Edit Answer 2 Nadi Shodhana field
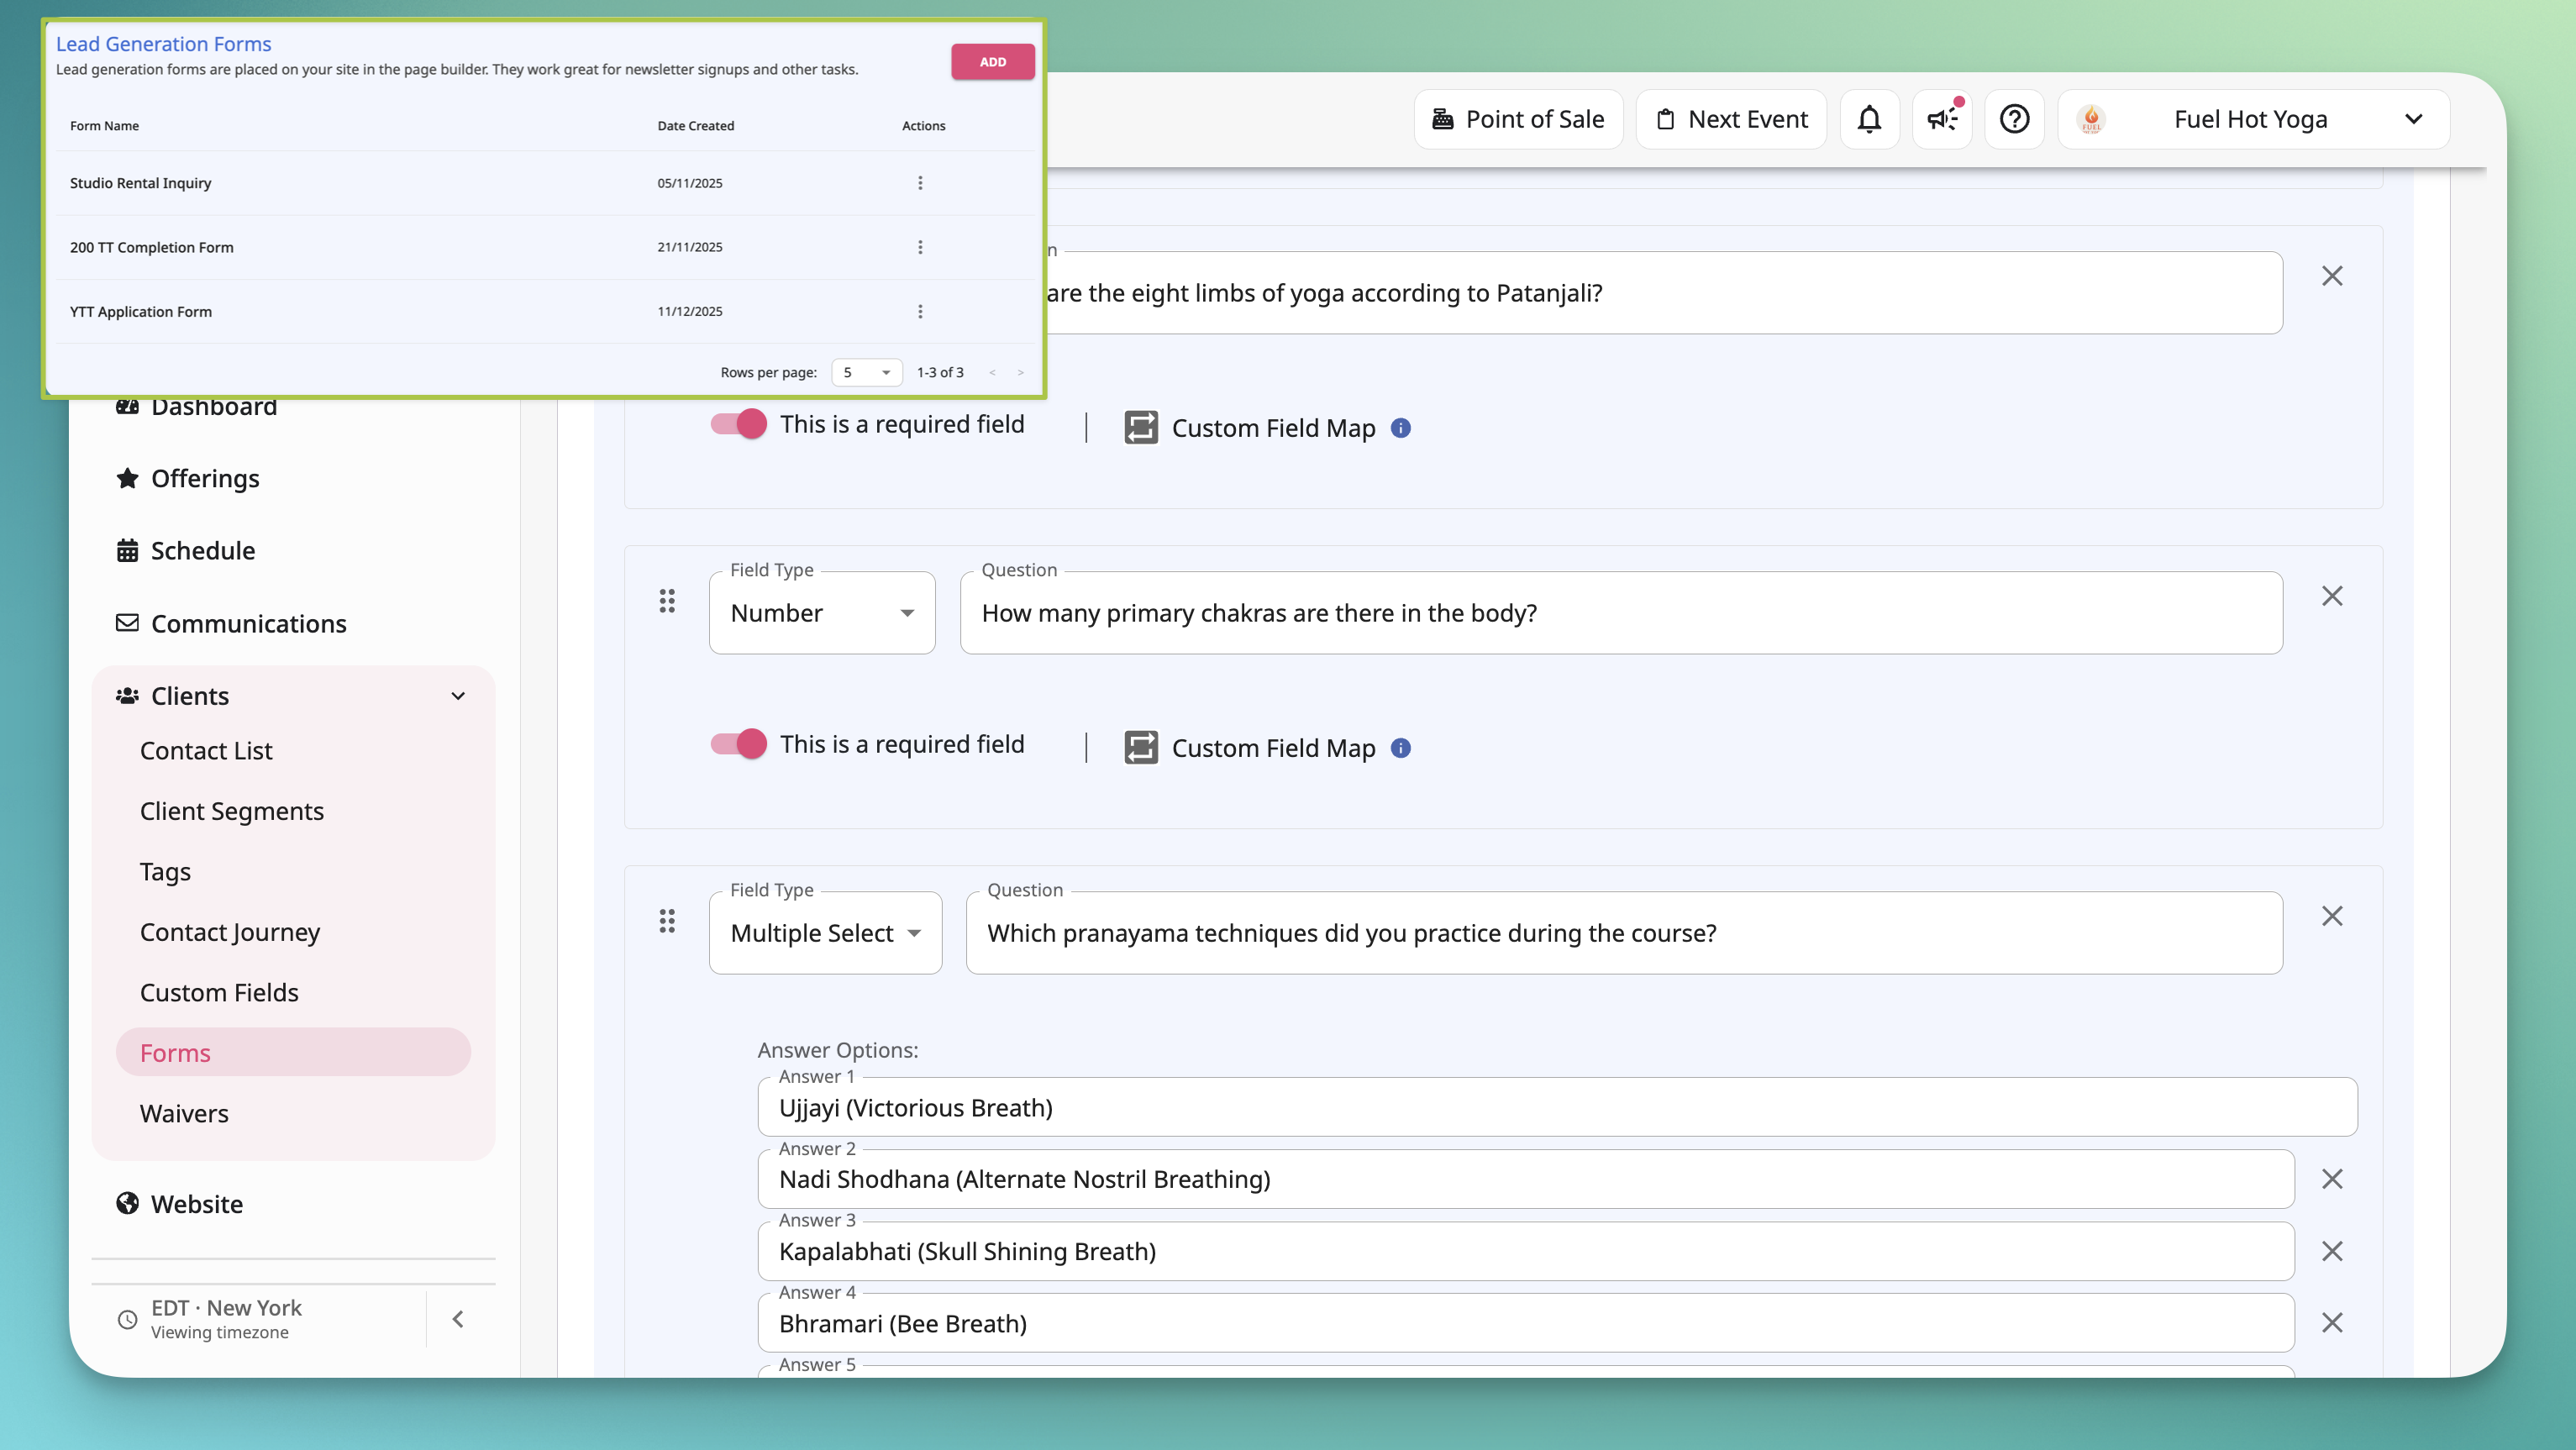Screen dimensions: 2576x1450 (x=1526, y=1179)
